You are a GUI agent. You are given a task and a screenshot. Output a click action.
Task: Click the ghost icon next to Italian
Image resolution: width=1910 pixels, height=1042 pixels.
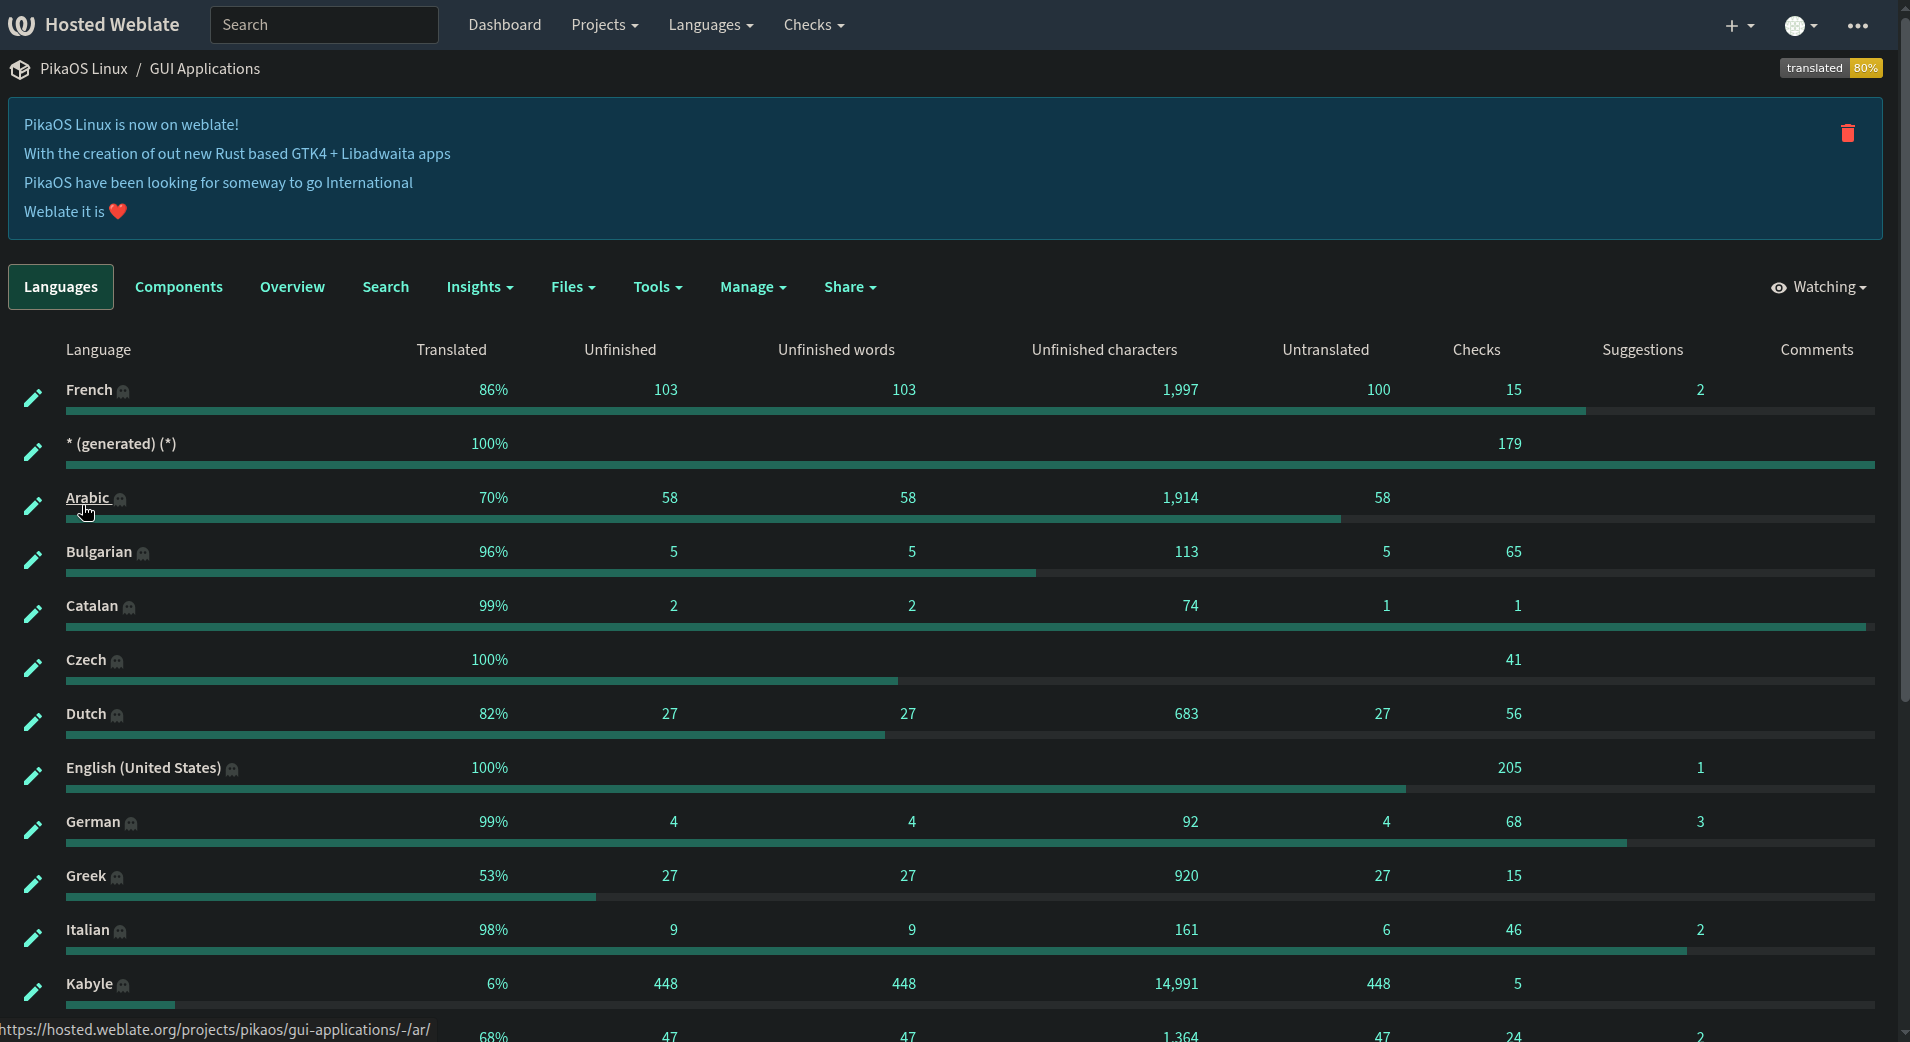point(120,932)
